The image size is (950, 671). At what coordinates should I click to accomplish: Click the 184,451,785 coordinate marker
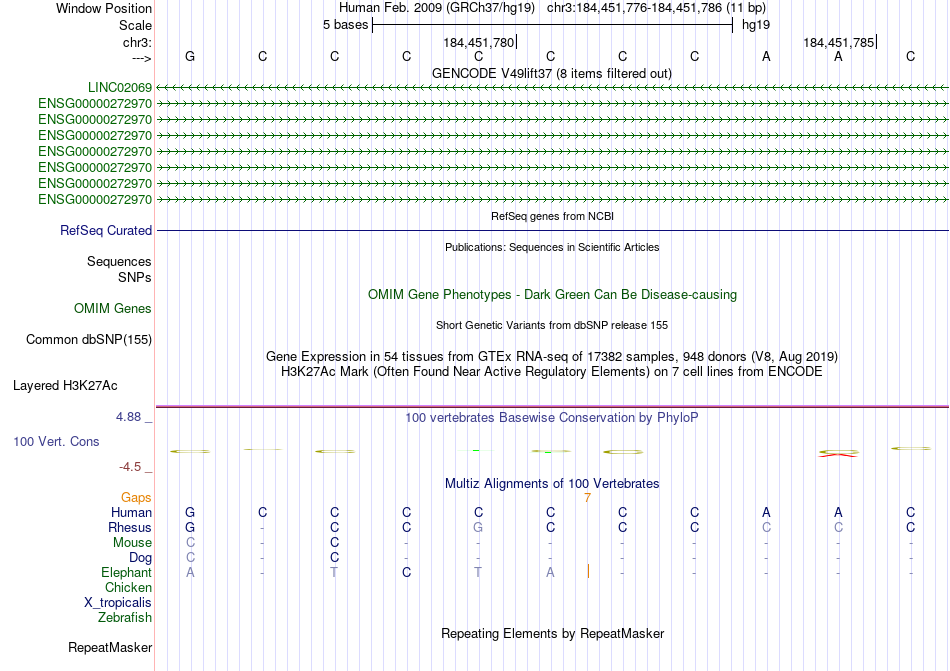pos(839,42)
